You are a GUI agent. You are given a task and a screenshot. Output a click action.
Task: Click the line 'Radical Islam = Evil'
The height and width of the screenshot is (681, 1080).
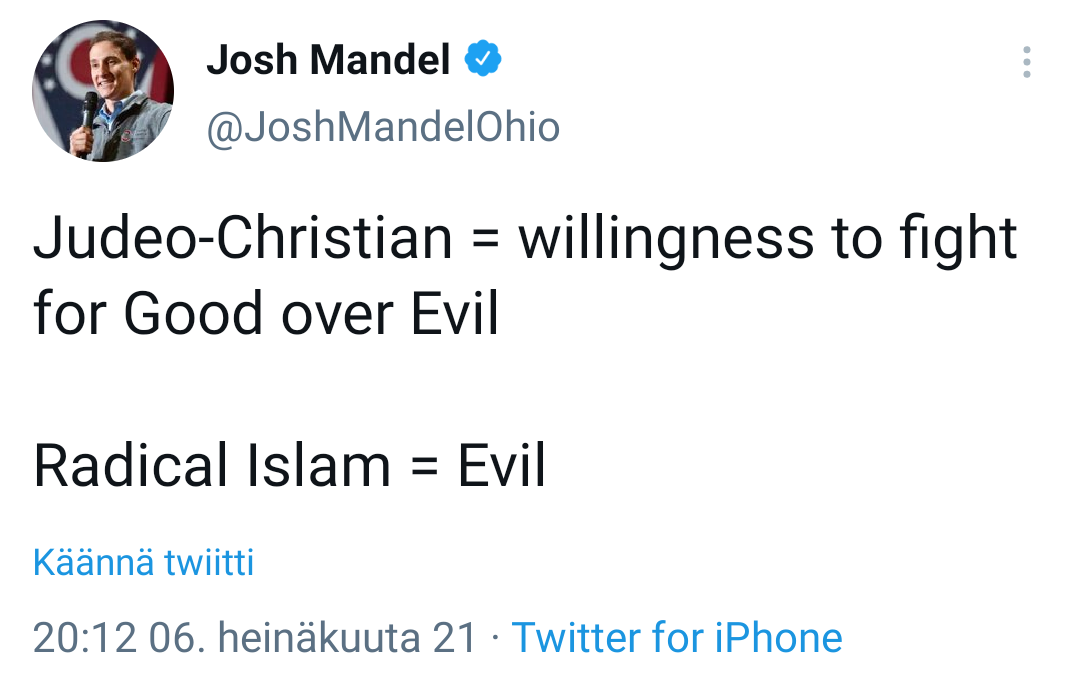pos(289,465)
